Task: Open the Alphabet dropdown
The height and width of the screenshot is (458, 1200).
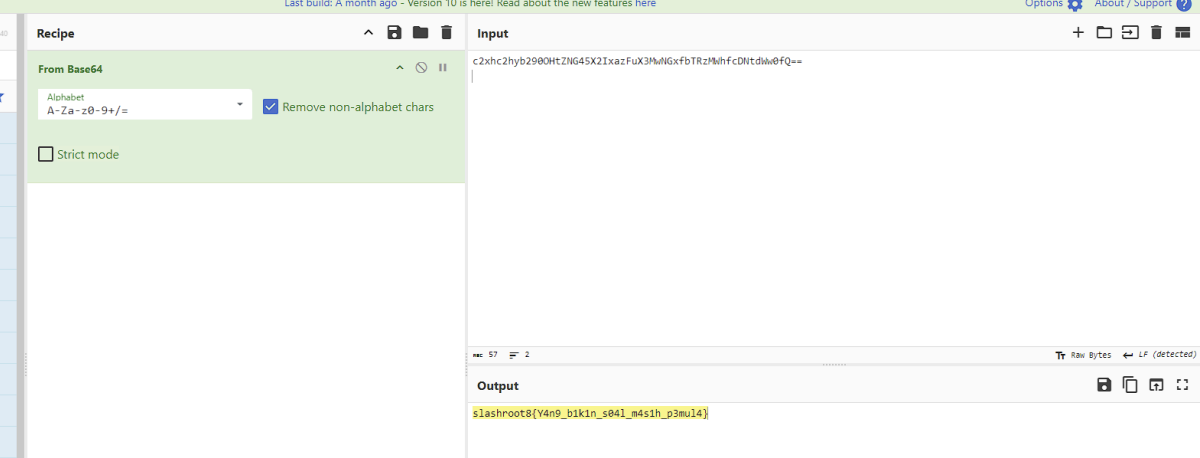Action: coord(145,105)
